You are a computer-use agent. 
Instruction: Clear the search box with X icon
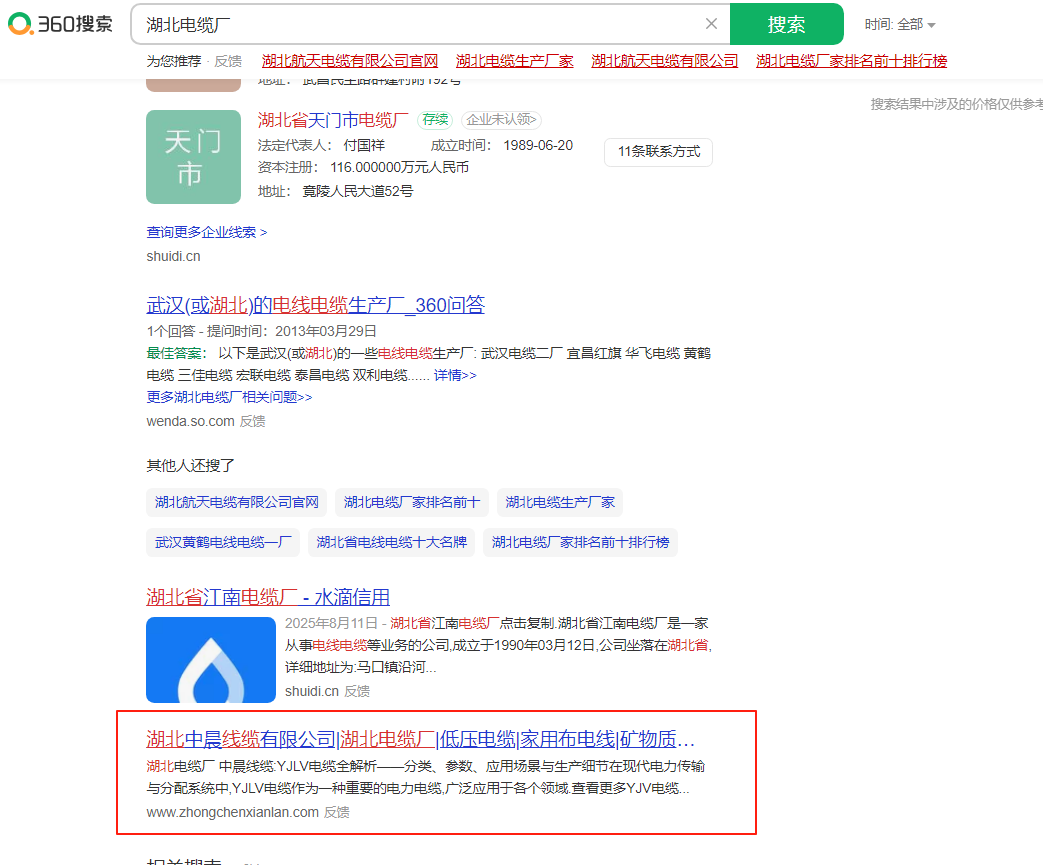(x=711, y=24)
